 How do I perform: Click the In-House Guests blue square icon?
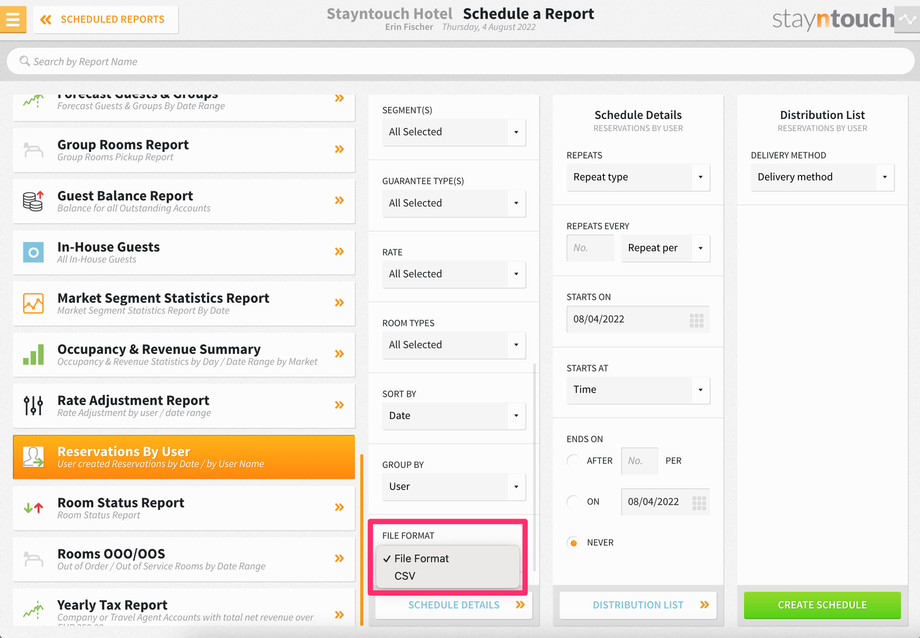33,252
